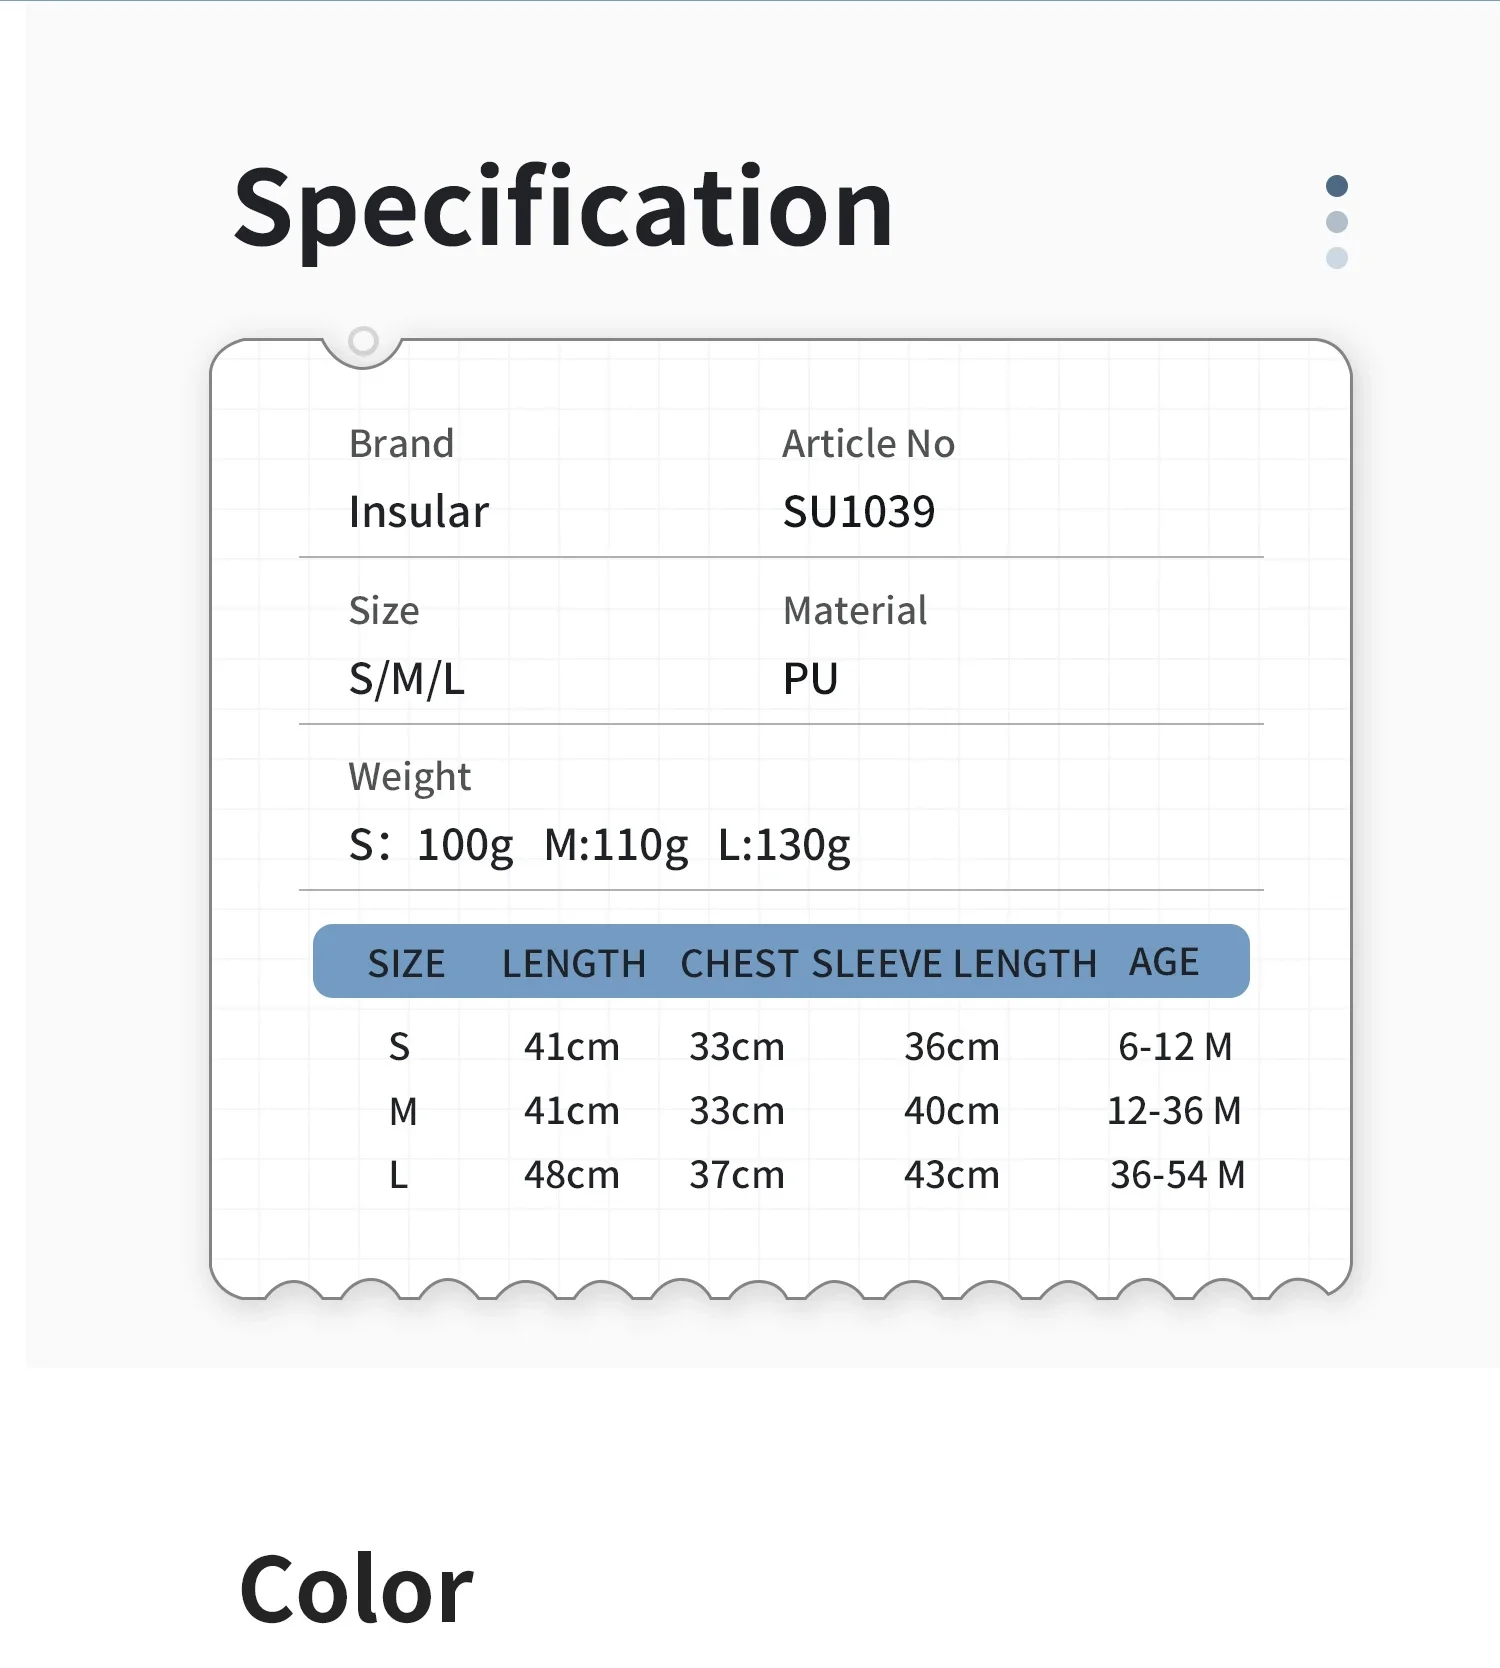Click the 36cm sleeve length cell
Screen dimensions: 1500x1668
pos(952,1047)
